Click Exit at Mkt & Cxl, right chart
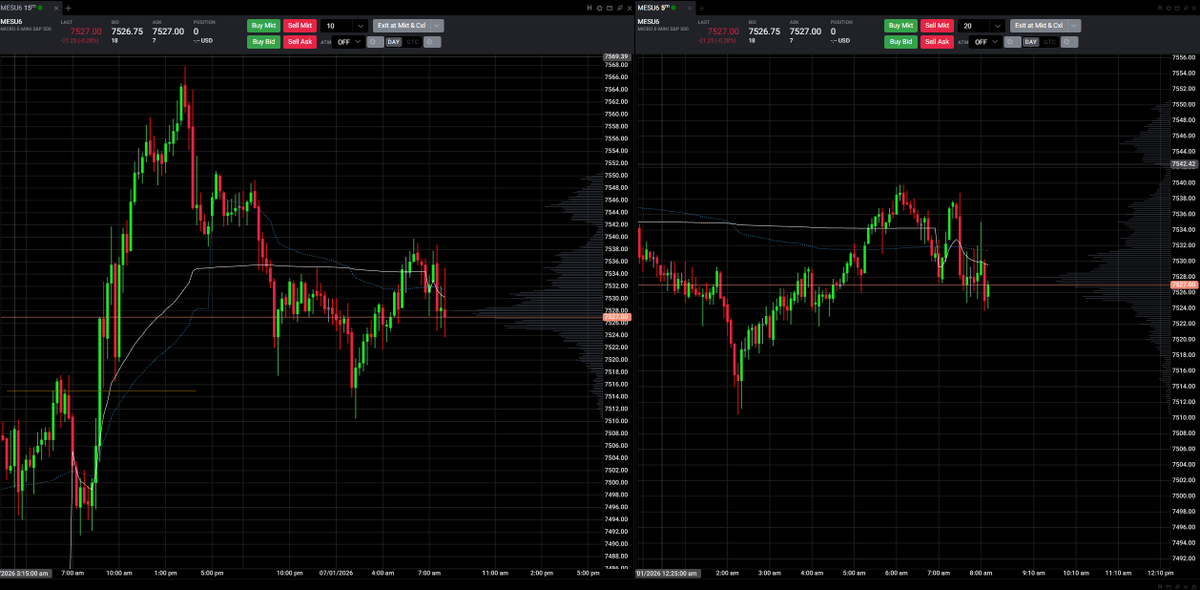Screen dimensions: 1200x590 point(1039,26)
